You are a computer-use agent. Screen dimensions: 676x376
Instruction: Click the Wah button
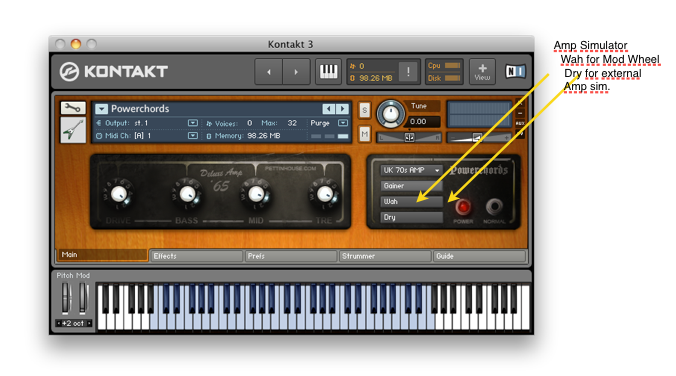point(411,201)
